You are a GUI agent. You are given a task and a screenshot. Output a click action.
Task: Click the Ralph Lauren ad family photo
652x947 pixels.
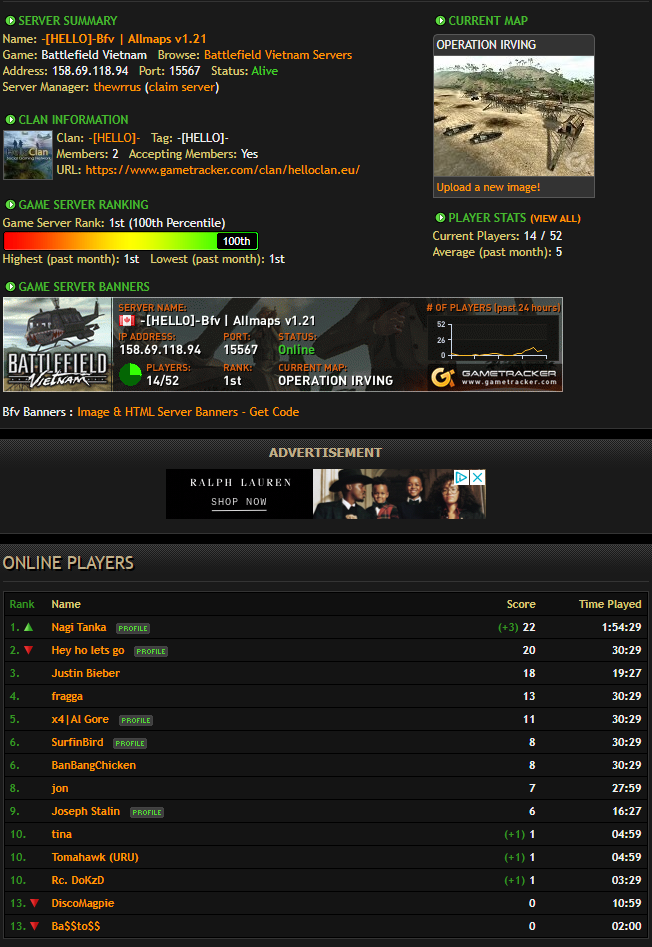click(x=398, y=494)
